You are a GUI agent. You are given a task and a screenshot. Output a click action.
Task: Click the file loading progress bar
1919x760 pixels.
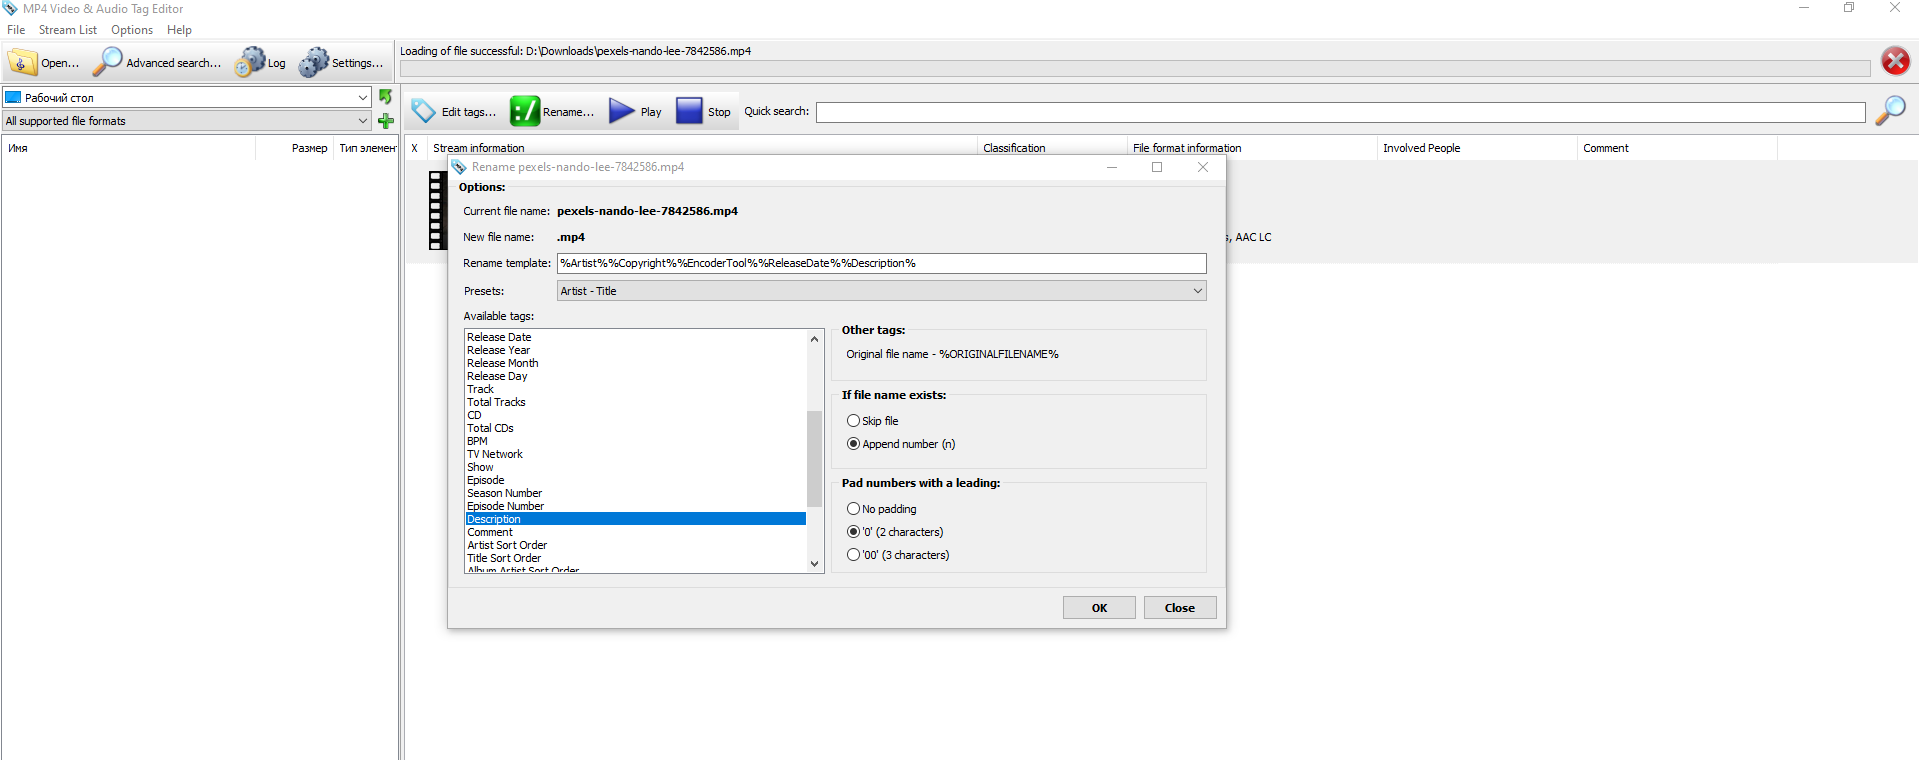coord(1135,68)
